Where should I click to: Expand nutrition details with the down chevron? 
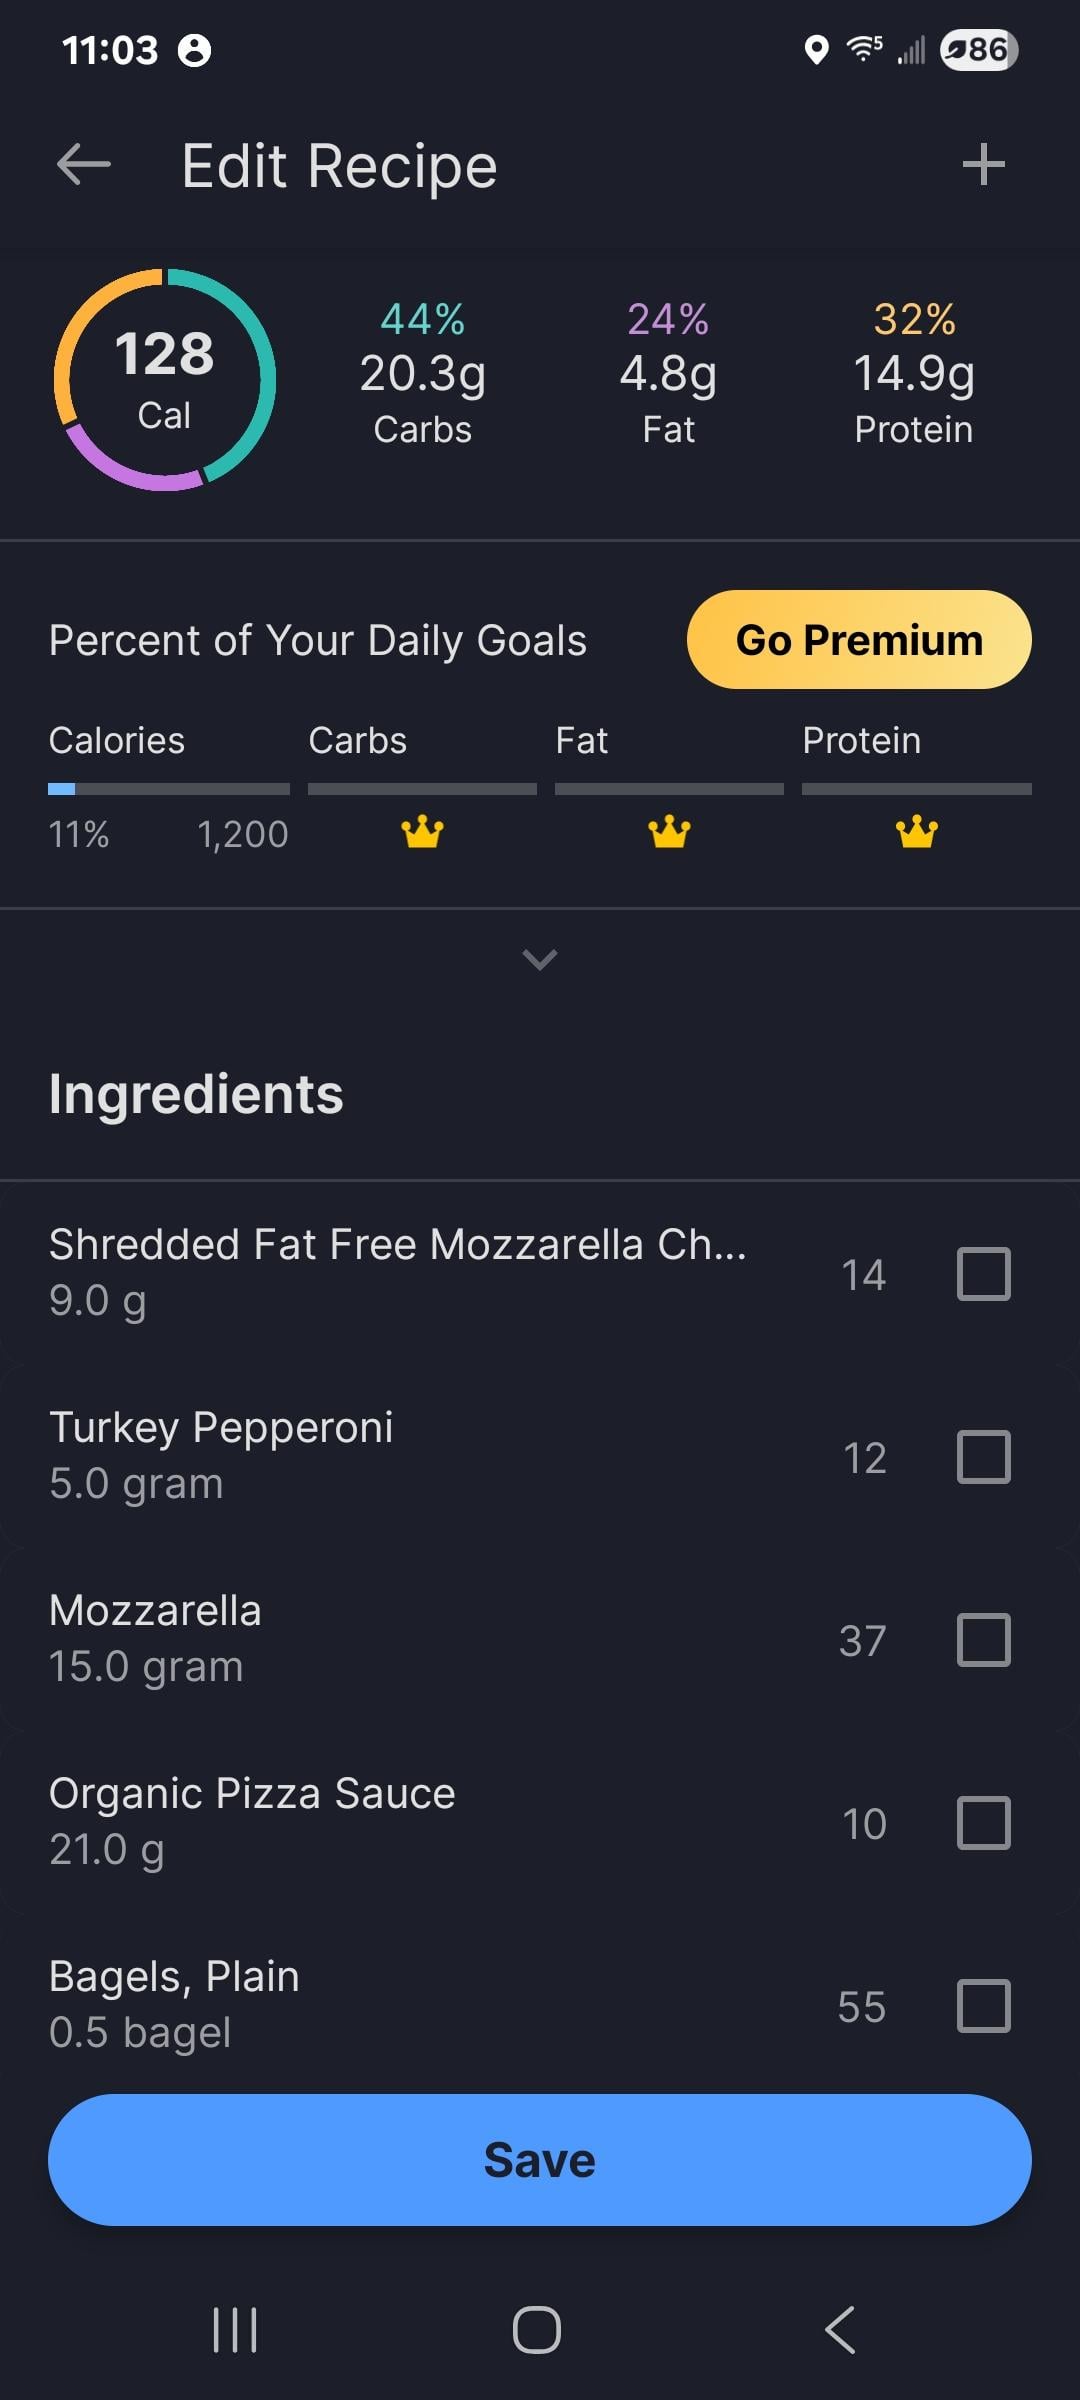coord(540,959)
